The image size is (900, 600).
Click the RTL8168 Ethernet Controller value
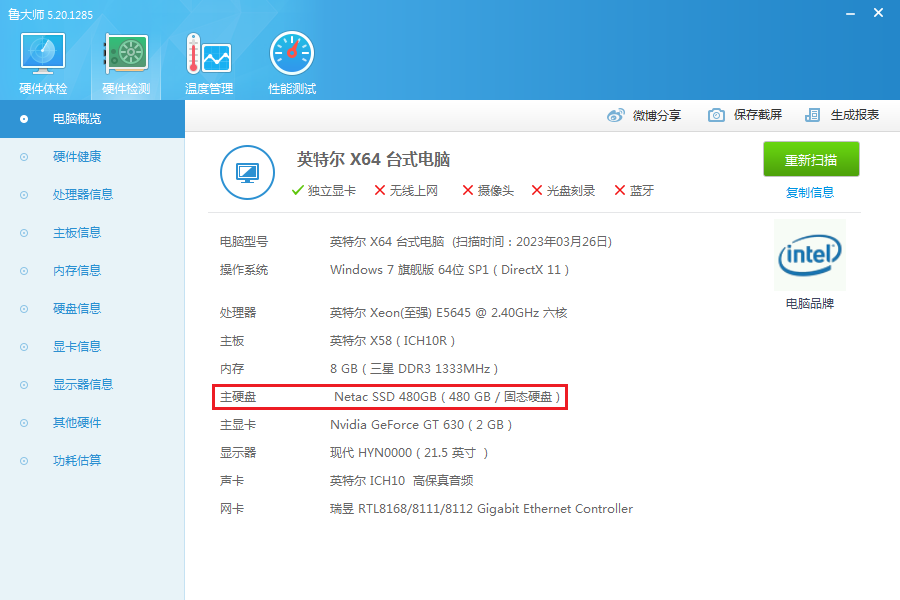[x=481, y=509]
